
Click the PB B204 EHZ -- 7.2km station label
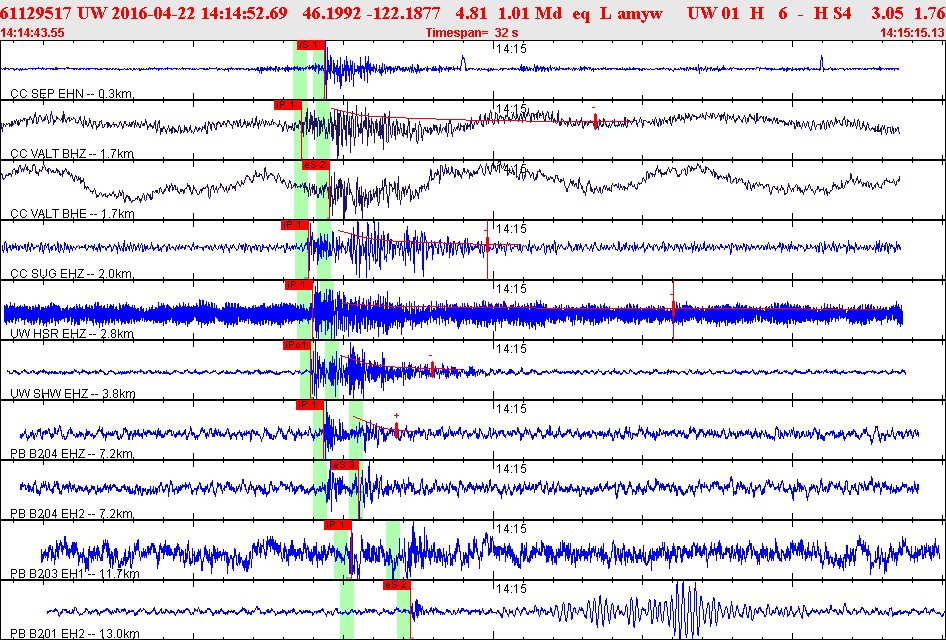72,454
